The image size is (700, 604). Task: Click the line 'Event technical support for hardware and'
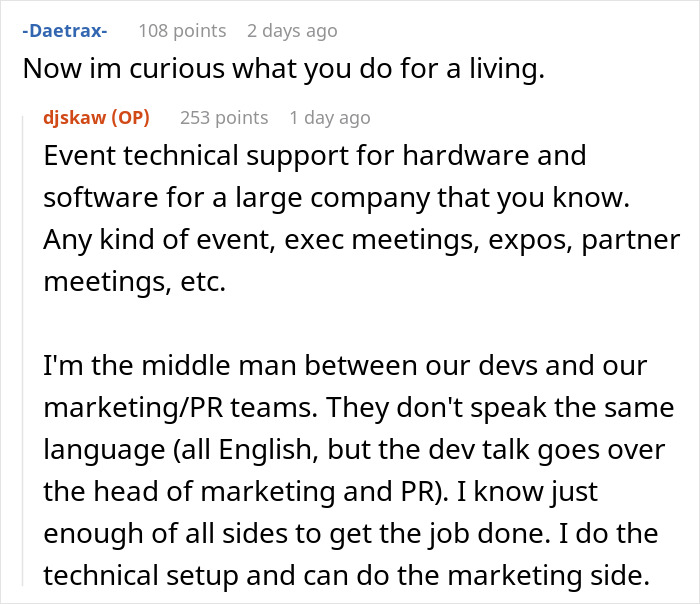(x=315, y=155)
